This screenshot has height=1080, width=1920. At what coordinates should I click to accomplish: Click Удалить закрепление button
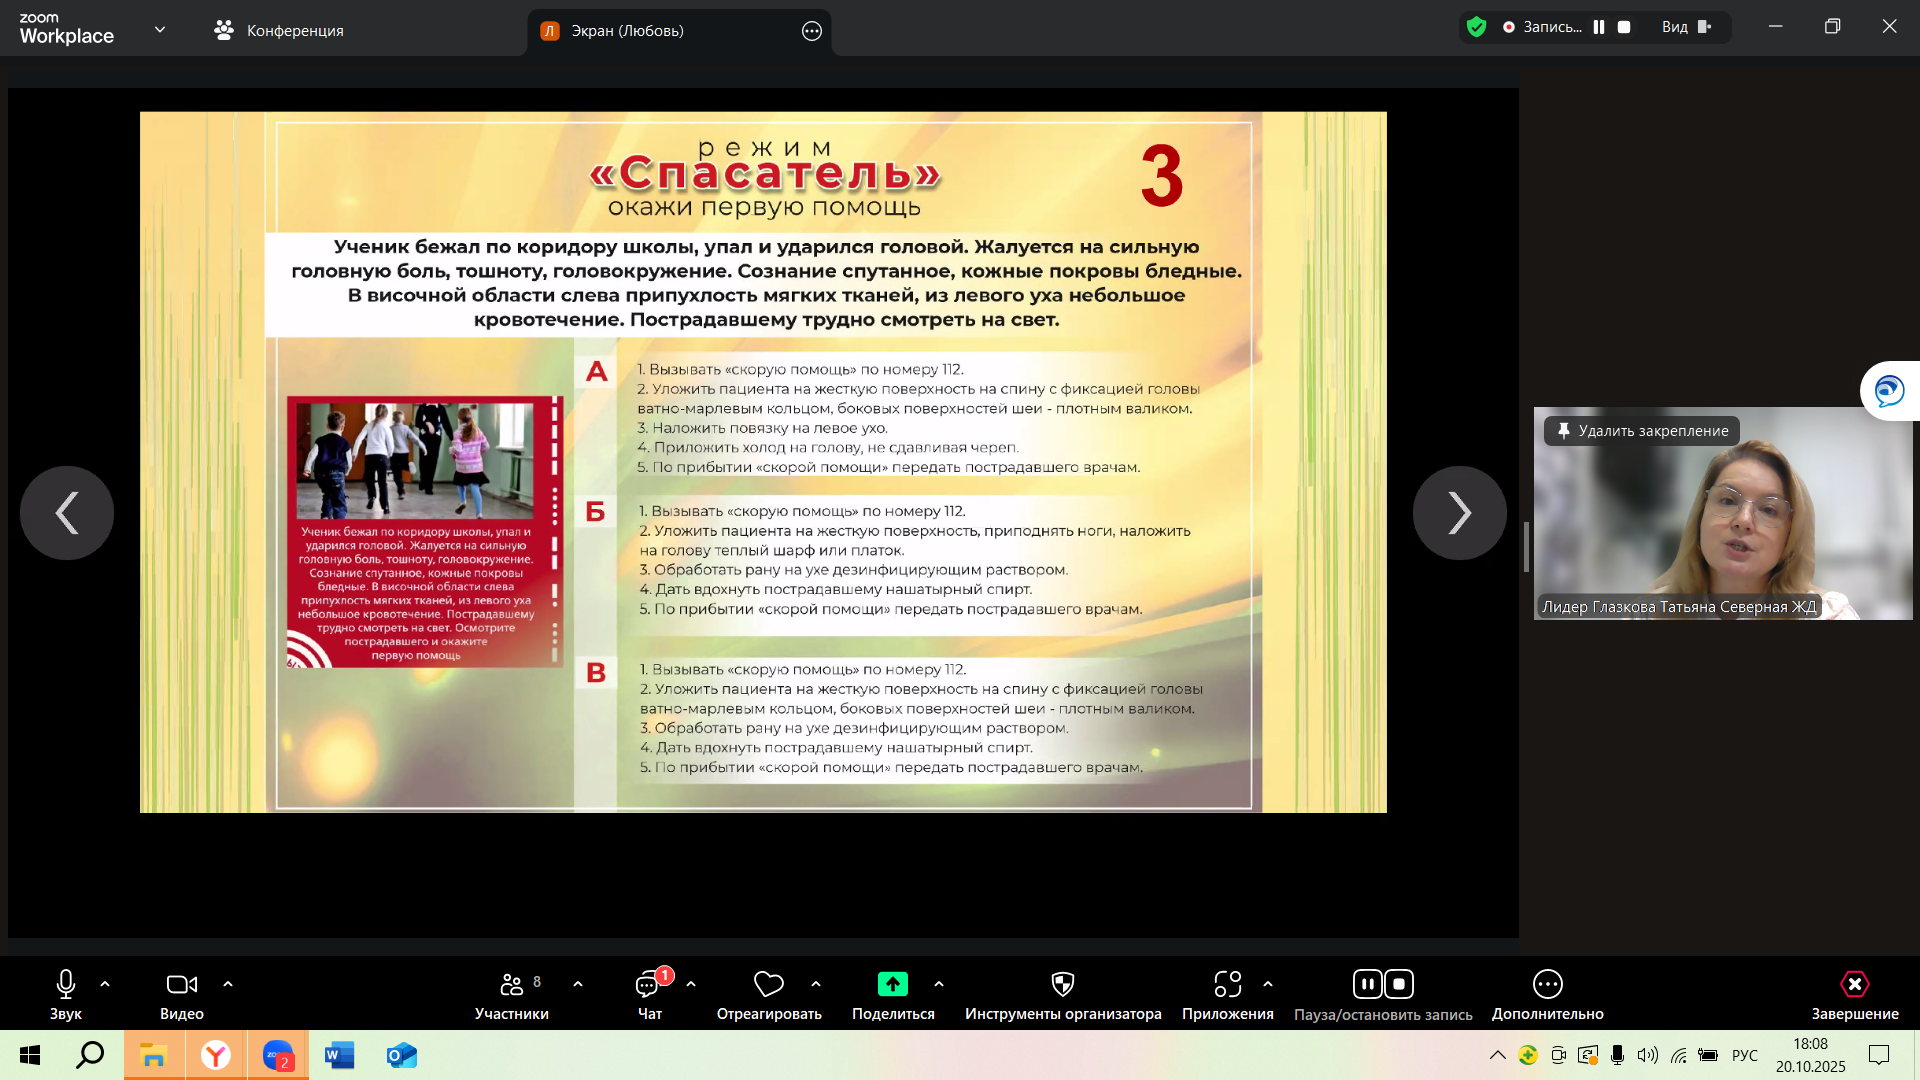[1641, 431]
